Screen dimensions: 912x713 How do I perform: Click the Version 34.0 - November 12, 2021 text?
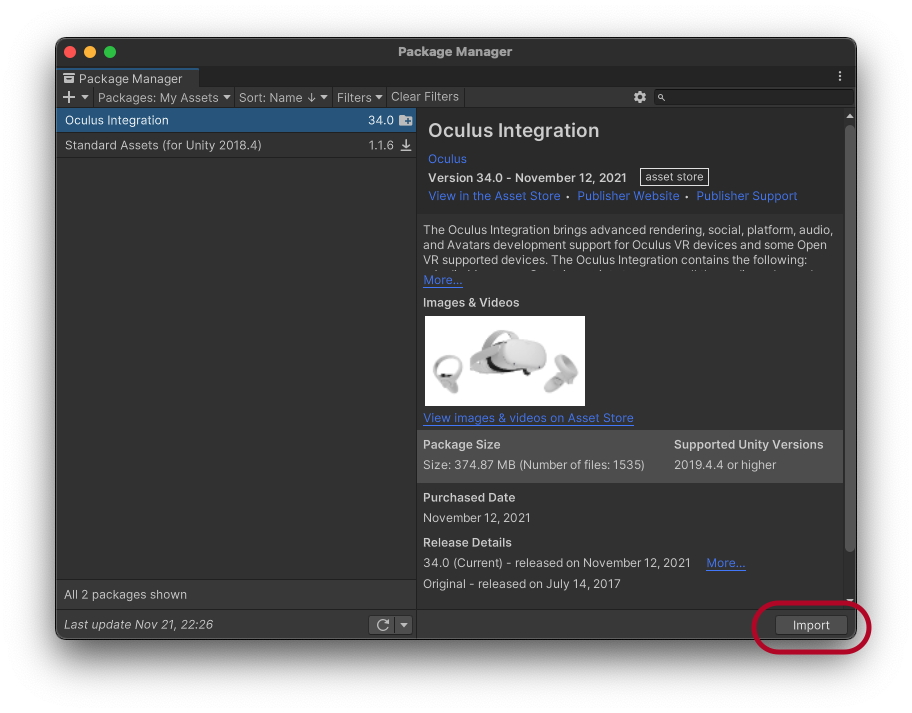527,178
